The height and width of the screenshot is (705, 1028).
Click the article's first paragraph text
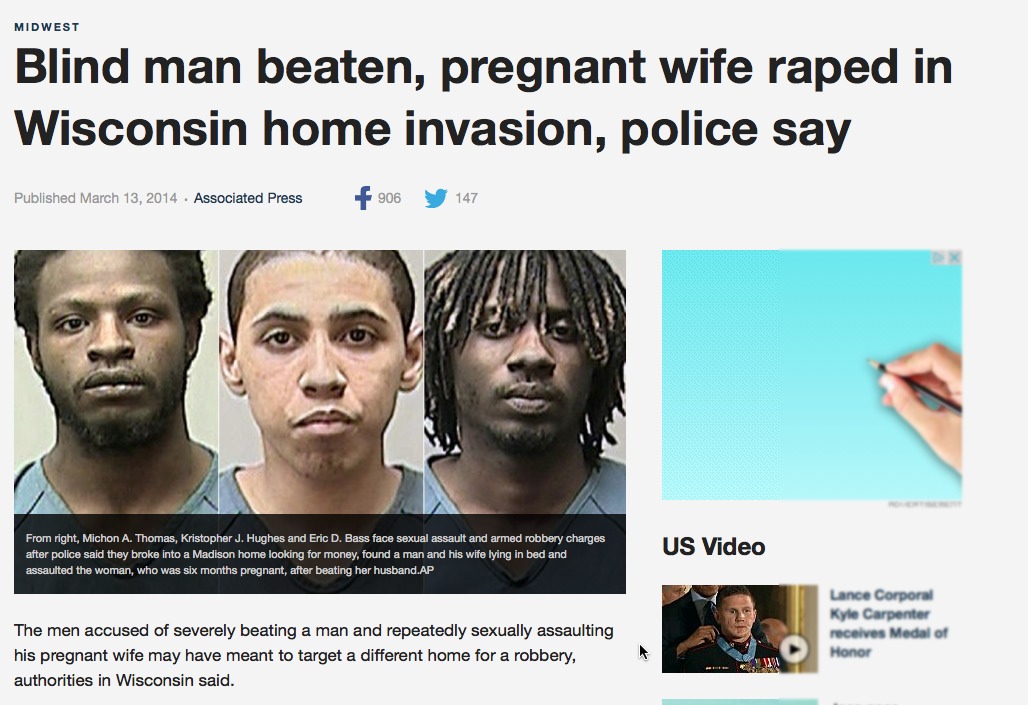[314, 655]
